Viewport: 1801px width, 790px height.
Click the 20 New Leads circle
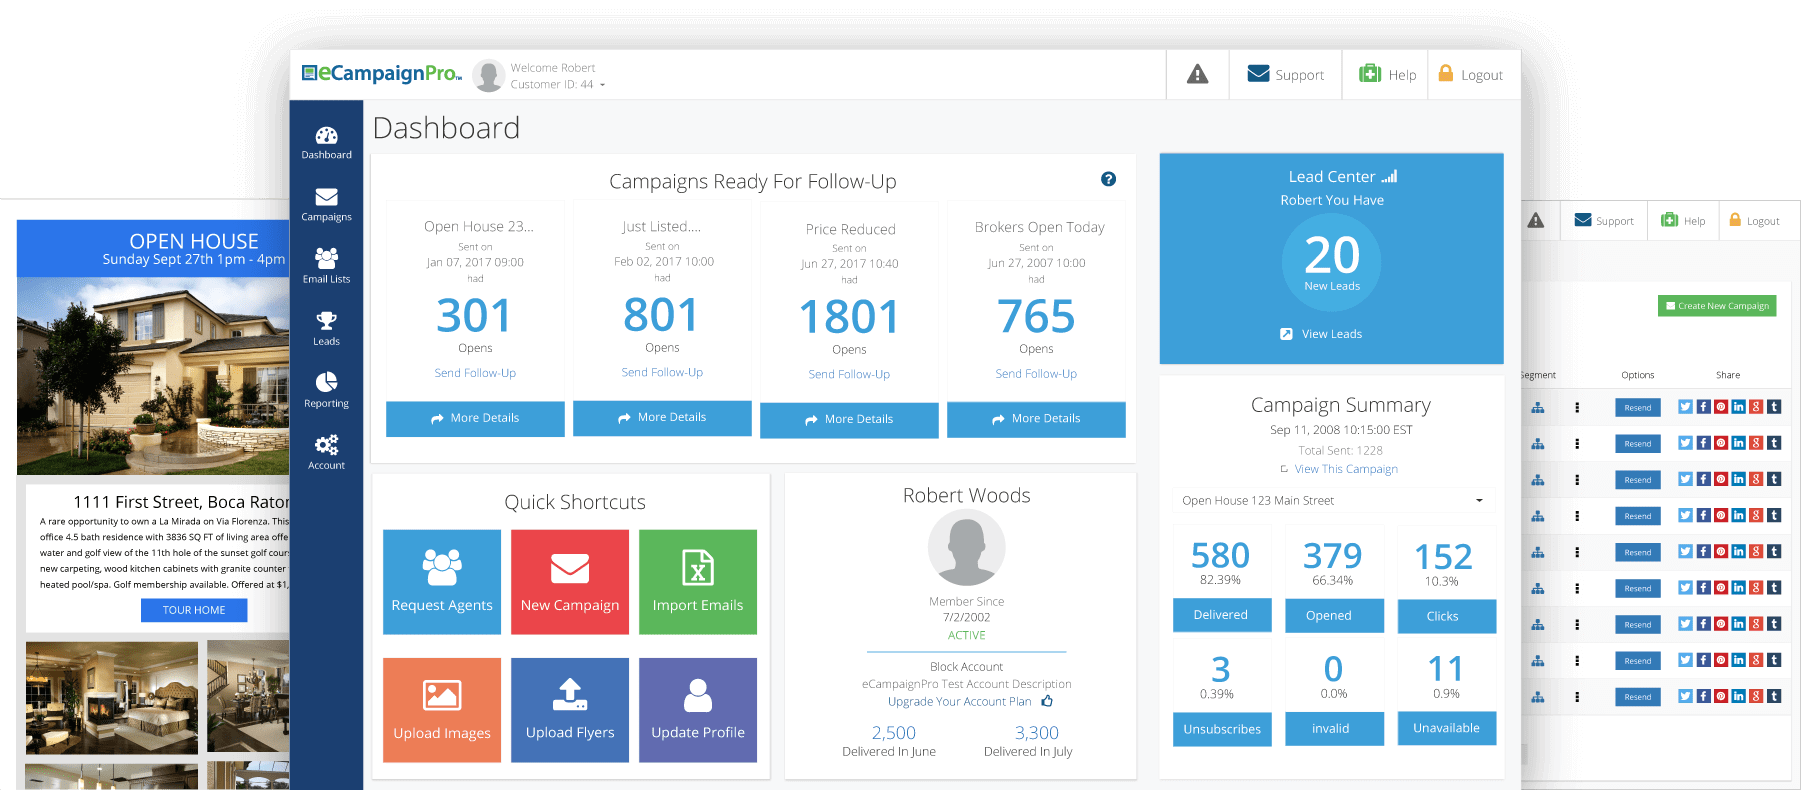1331,262
